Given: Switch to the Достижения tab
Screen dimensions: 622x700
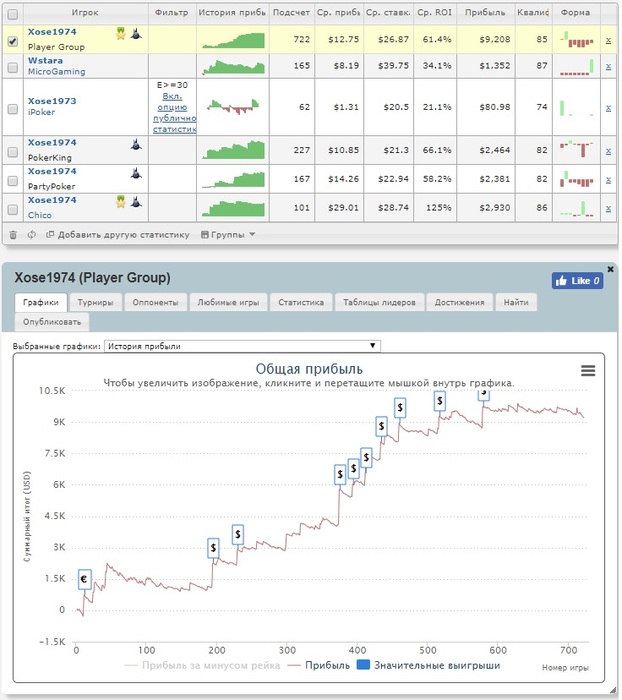Looking at the screenshot, I should pos(459,302).
